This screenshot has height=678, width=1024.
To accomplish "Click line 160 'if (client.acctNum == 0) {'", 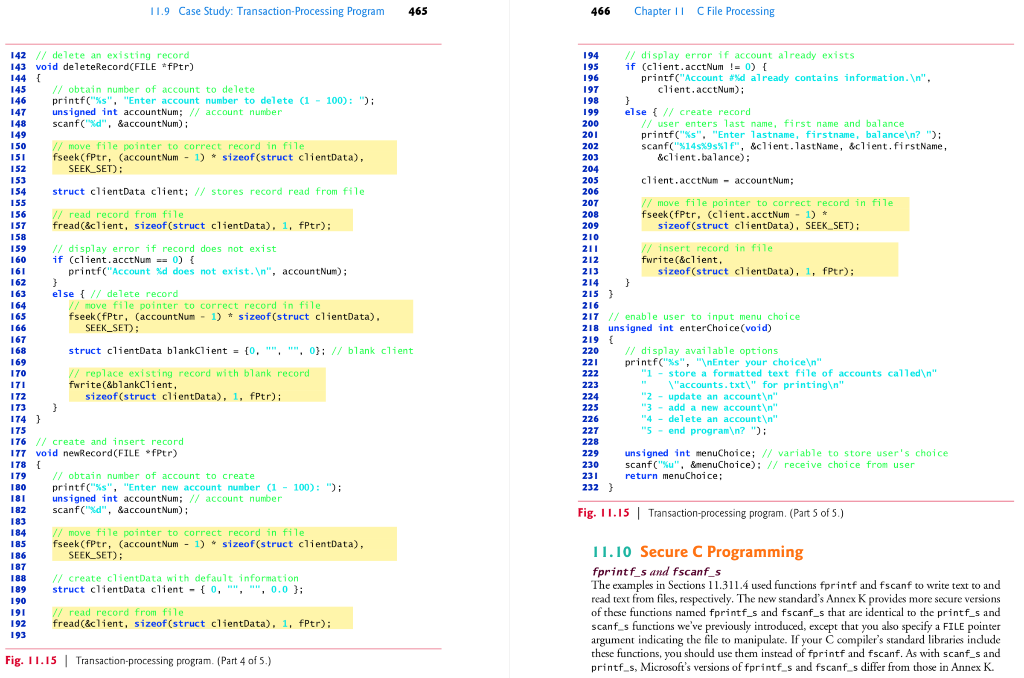I will (x=123, y=259).
